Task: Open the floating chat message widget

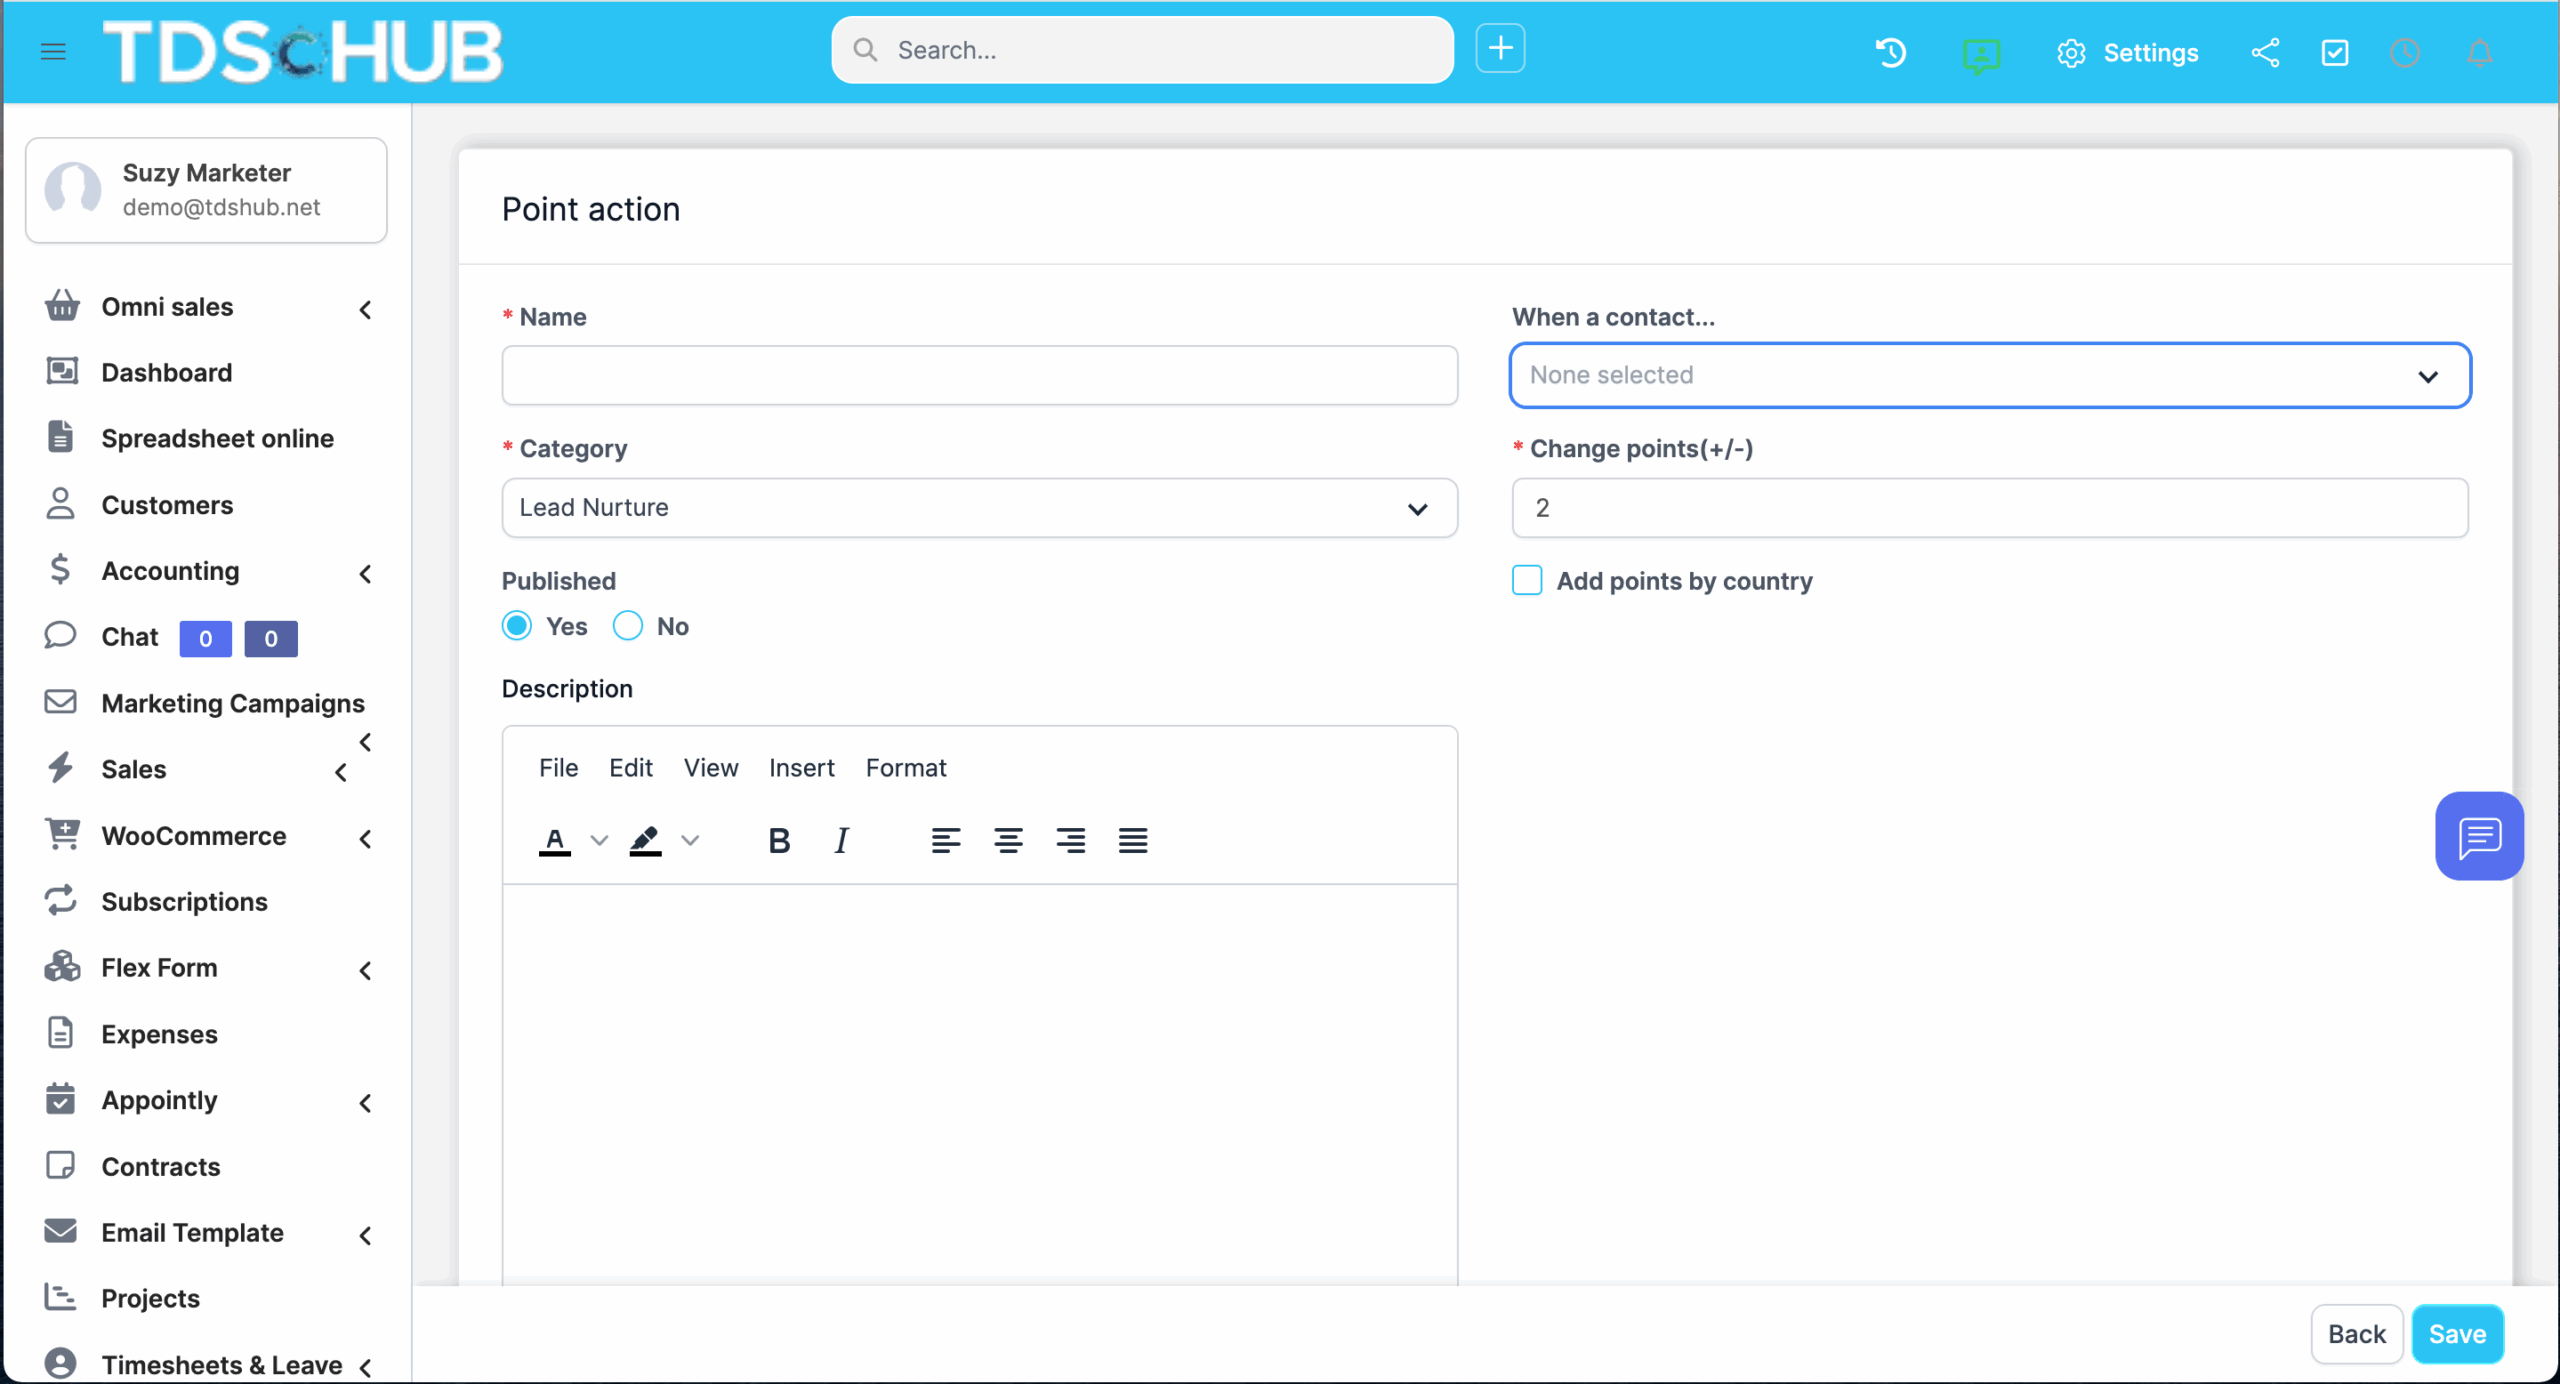Action: 2479,836
